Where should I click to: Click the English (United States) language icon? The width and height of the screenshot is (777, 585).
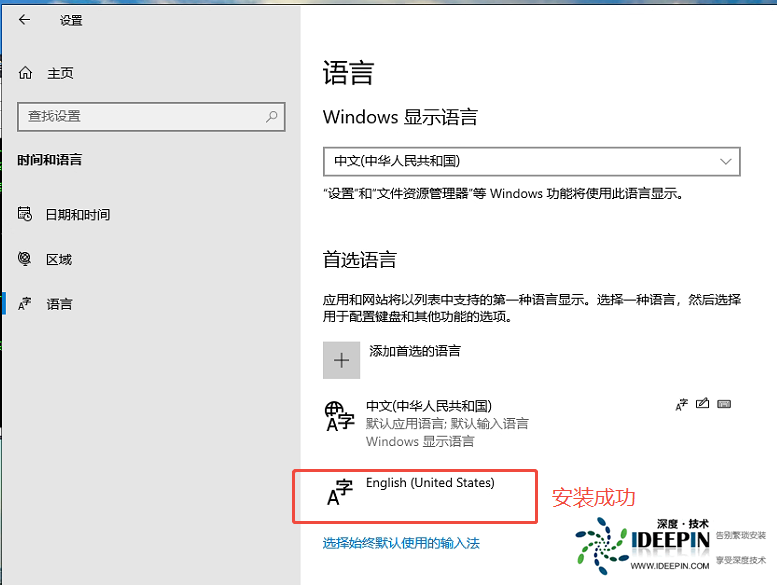[x=340, y=493]
